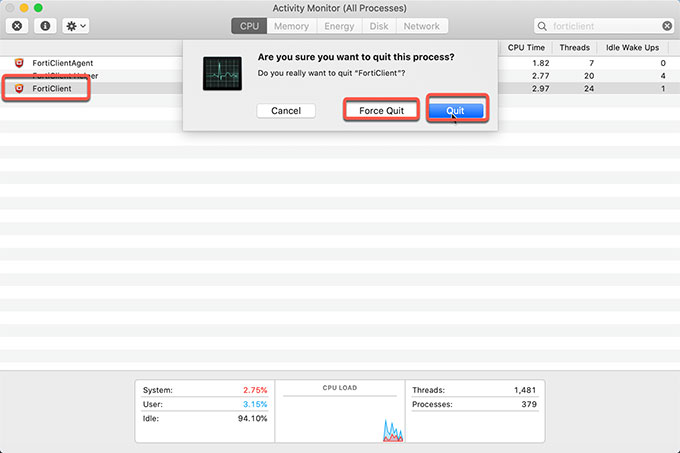680x453 pixels.
Task: Switch to the Energy tab
Action: point(339,26)
